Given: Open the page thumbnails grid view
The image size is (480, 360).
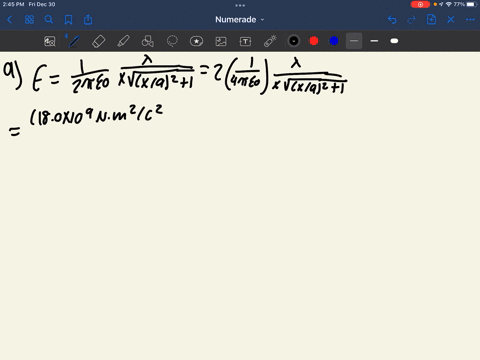Looking at the screenshot, I should pos(29,20).
